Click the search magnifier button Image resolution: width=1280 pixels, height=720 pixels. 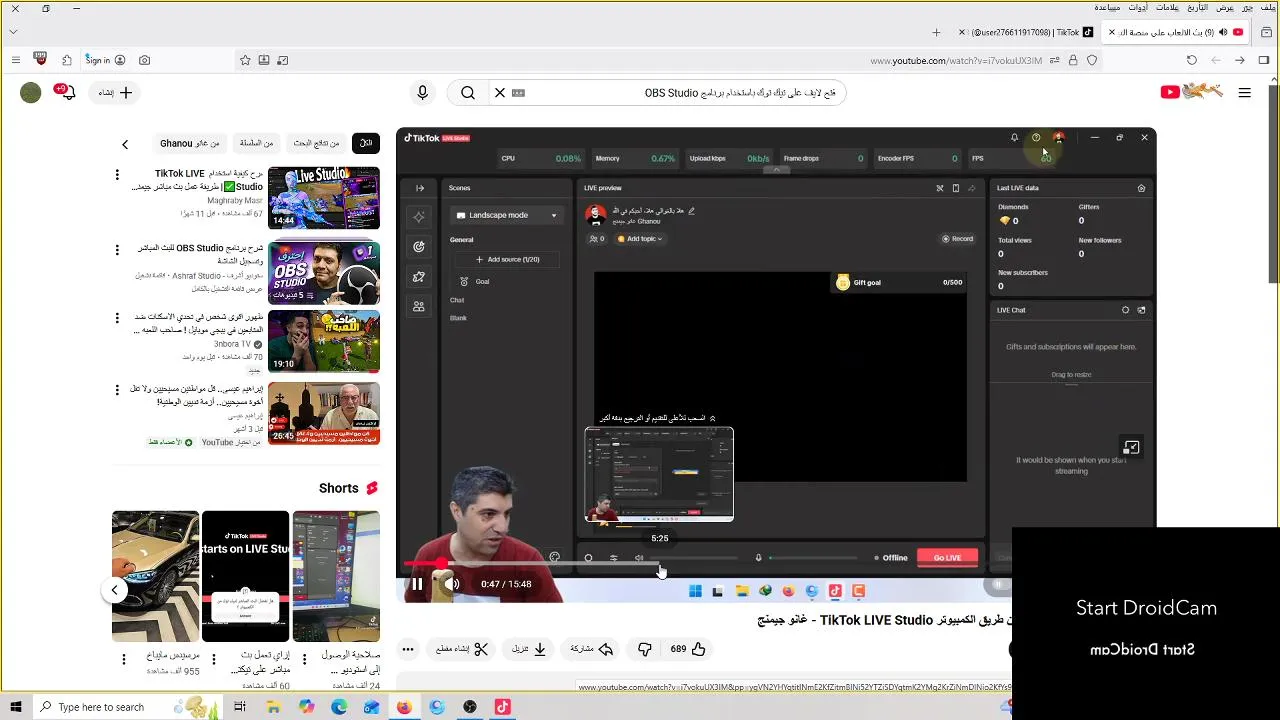point(468,93)
